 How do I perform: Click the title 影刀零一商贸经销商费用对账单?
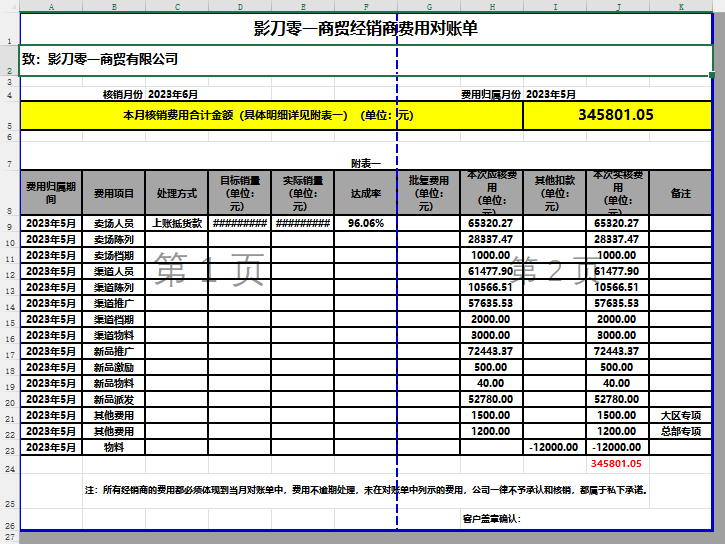pyautogui.click(x=366, y=29)
